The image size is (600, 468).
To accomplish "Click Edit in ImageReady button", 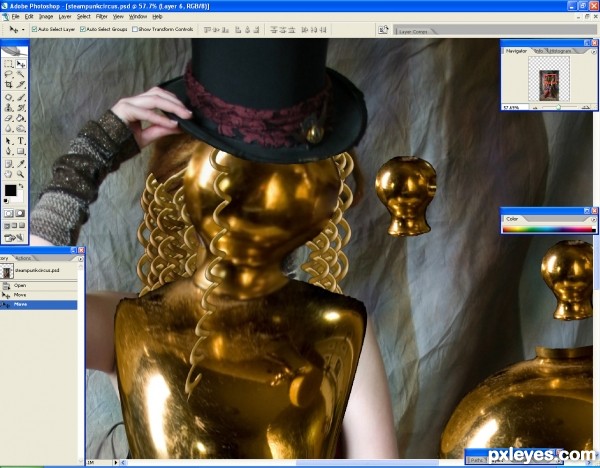I will point(15,238).
